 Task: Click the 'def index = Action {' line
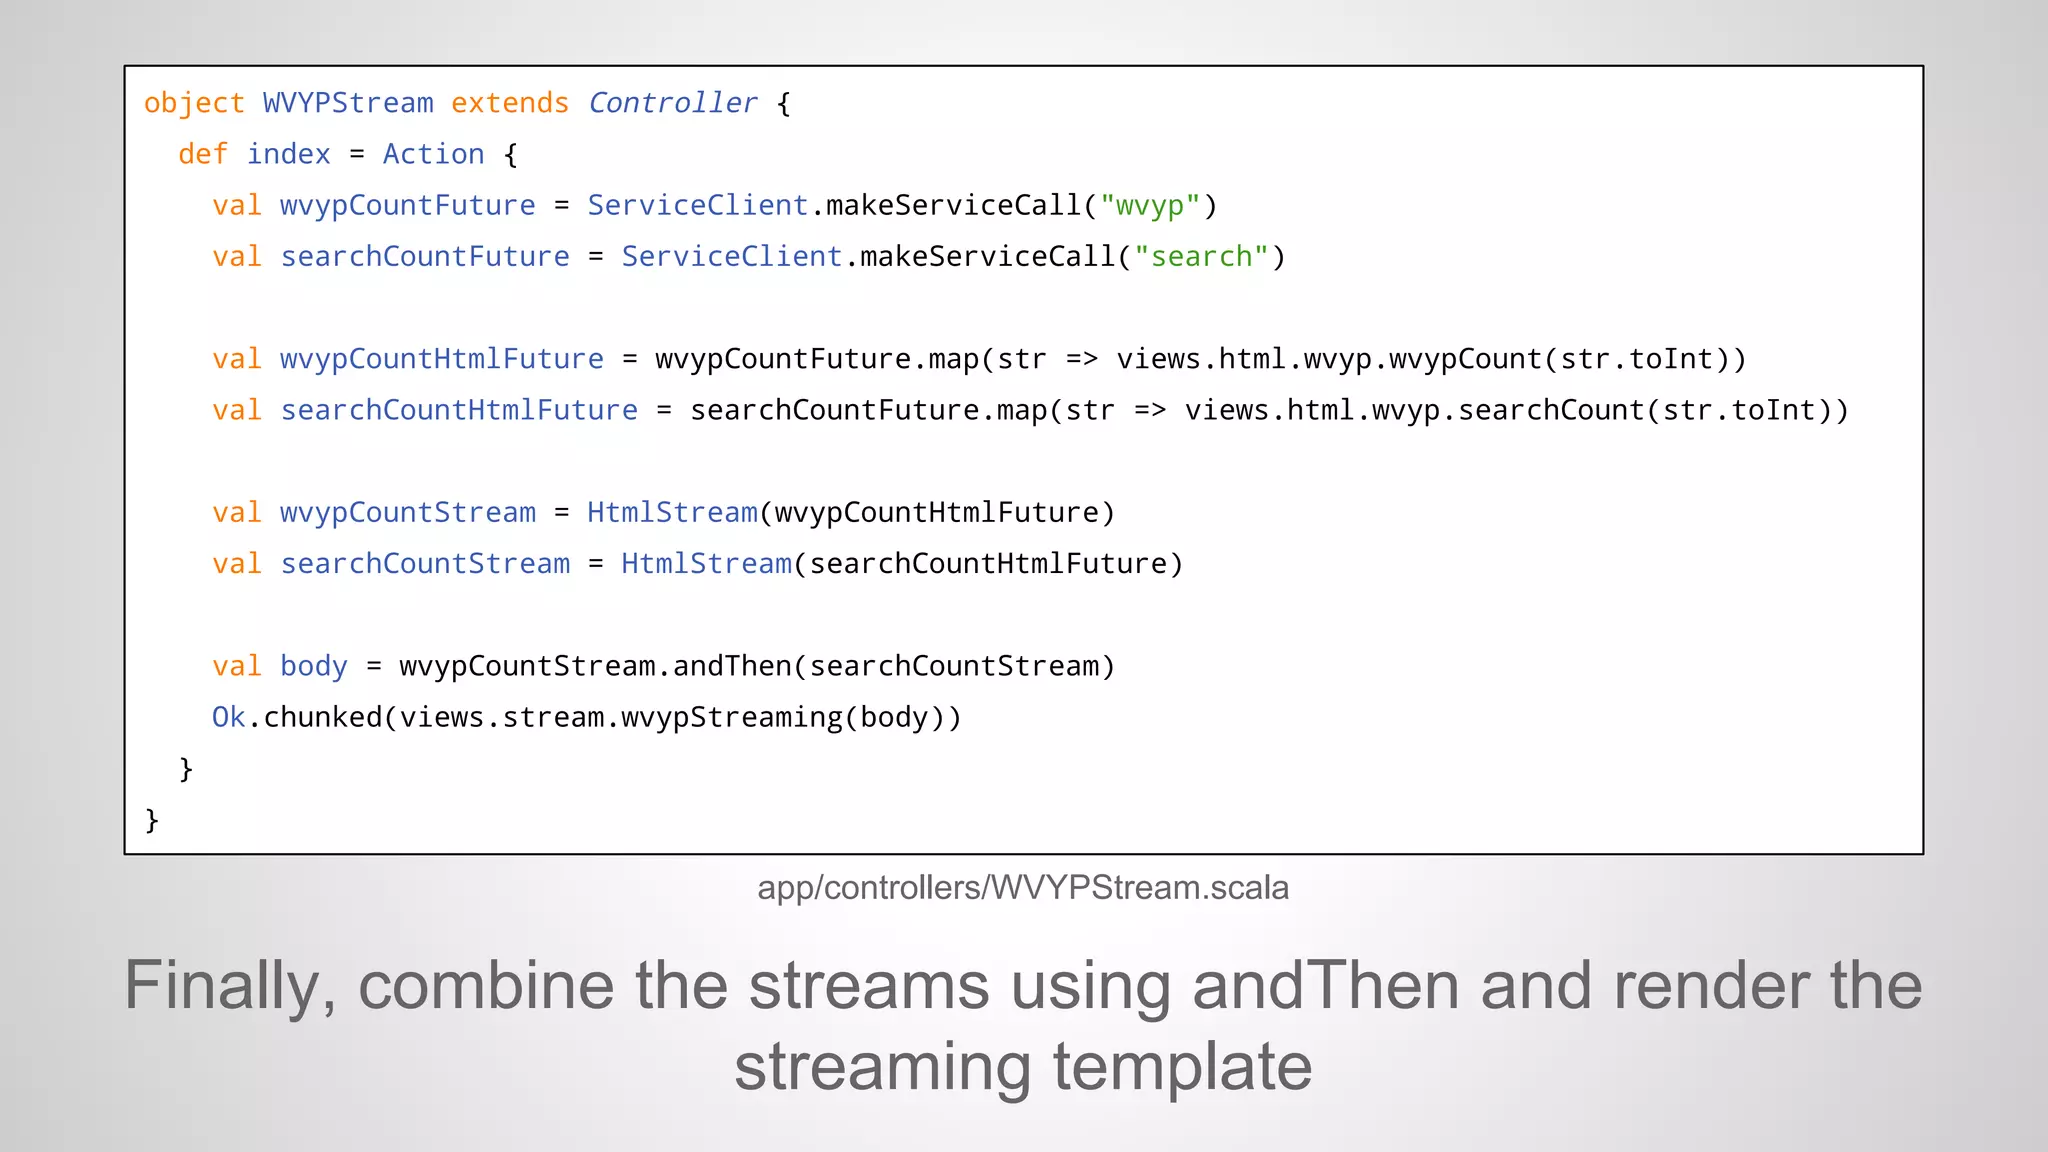pyautogui.click(x=348, y=154)
